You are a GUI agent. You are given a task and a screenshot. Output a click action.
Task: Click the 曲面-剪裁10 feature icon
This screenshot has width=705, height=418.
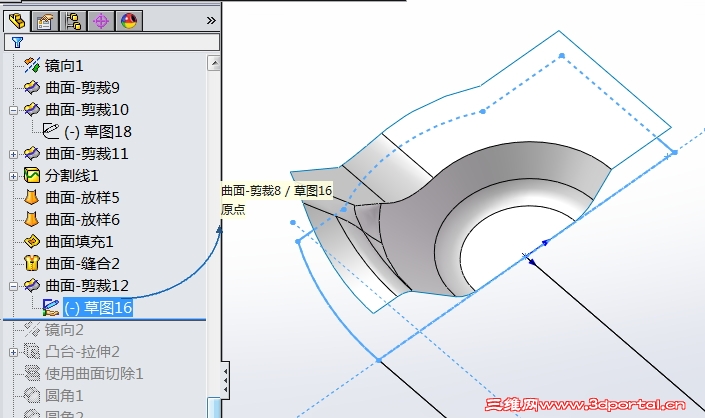click(x=32, y=109)
